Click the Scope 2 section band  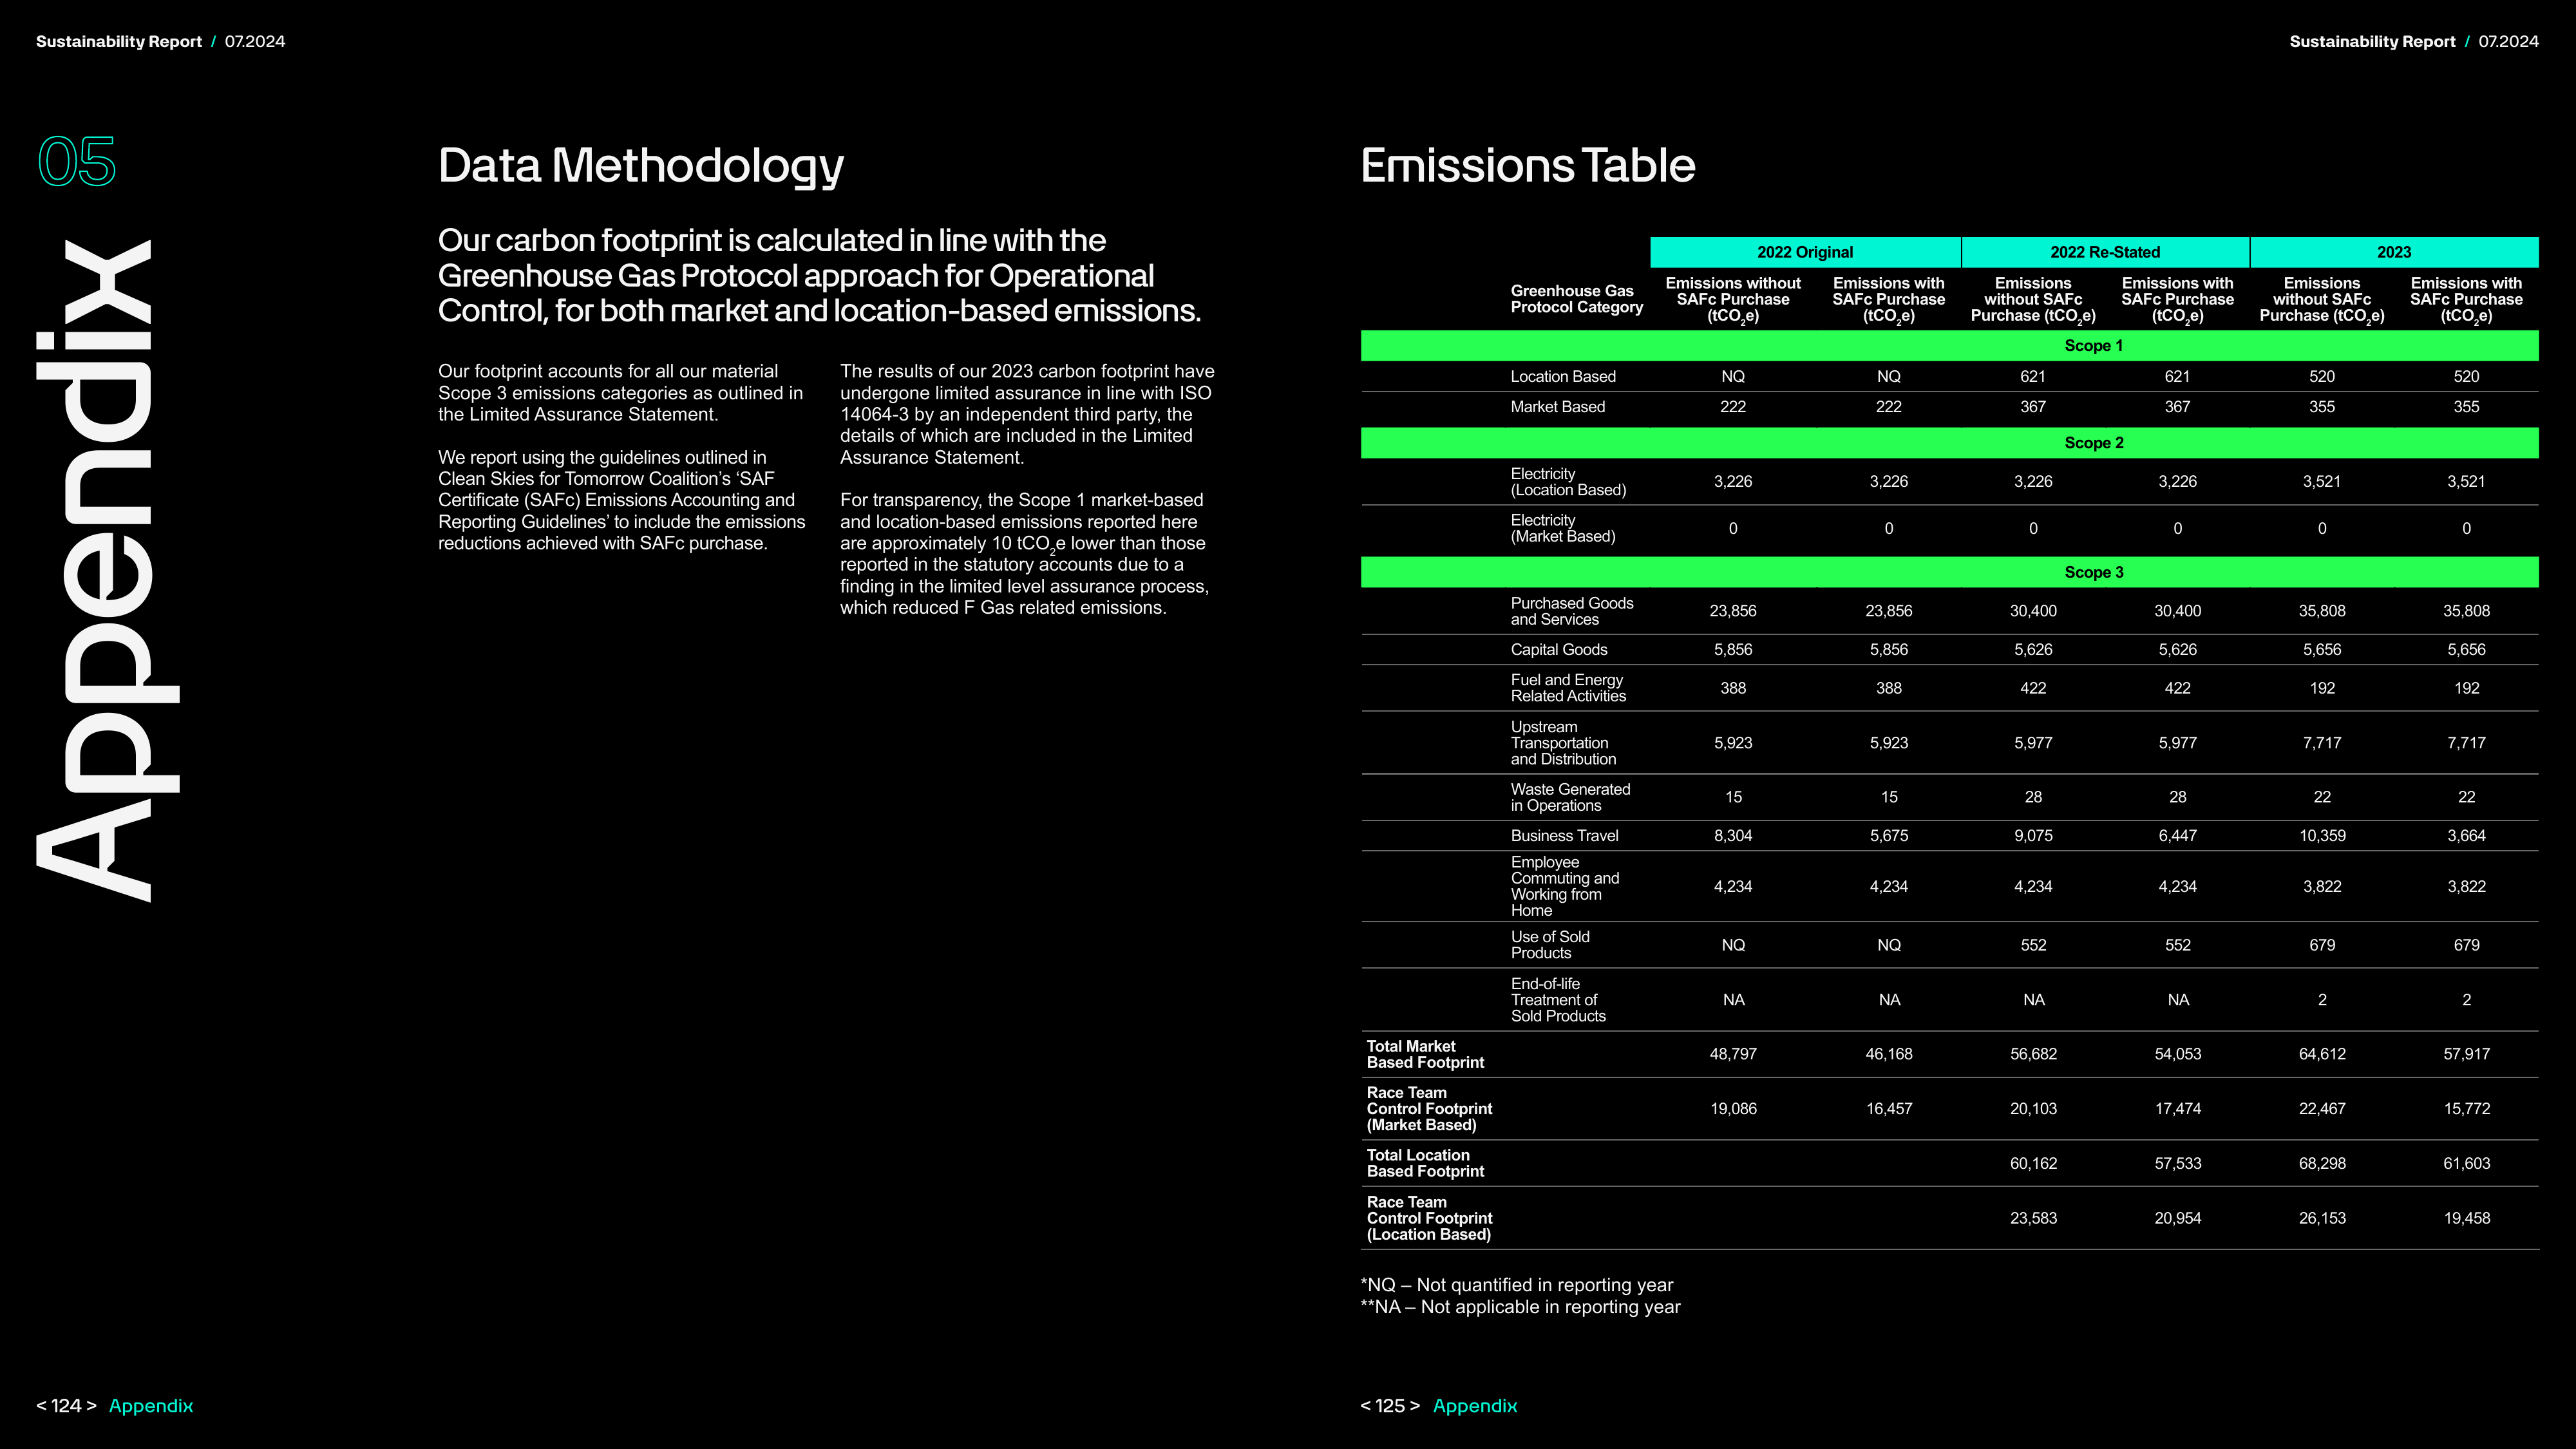point(1949,443)
